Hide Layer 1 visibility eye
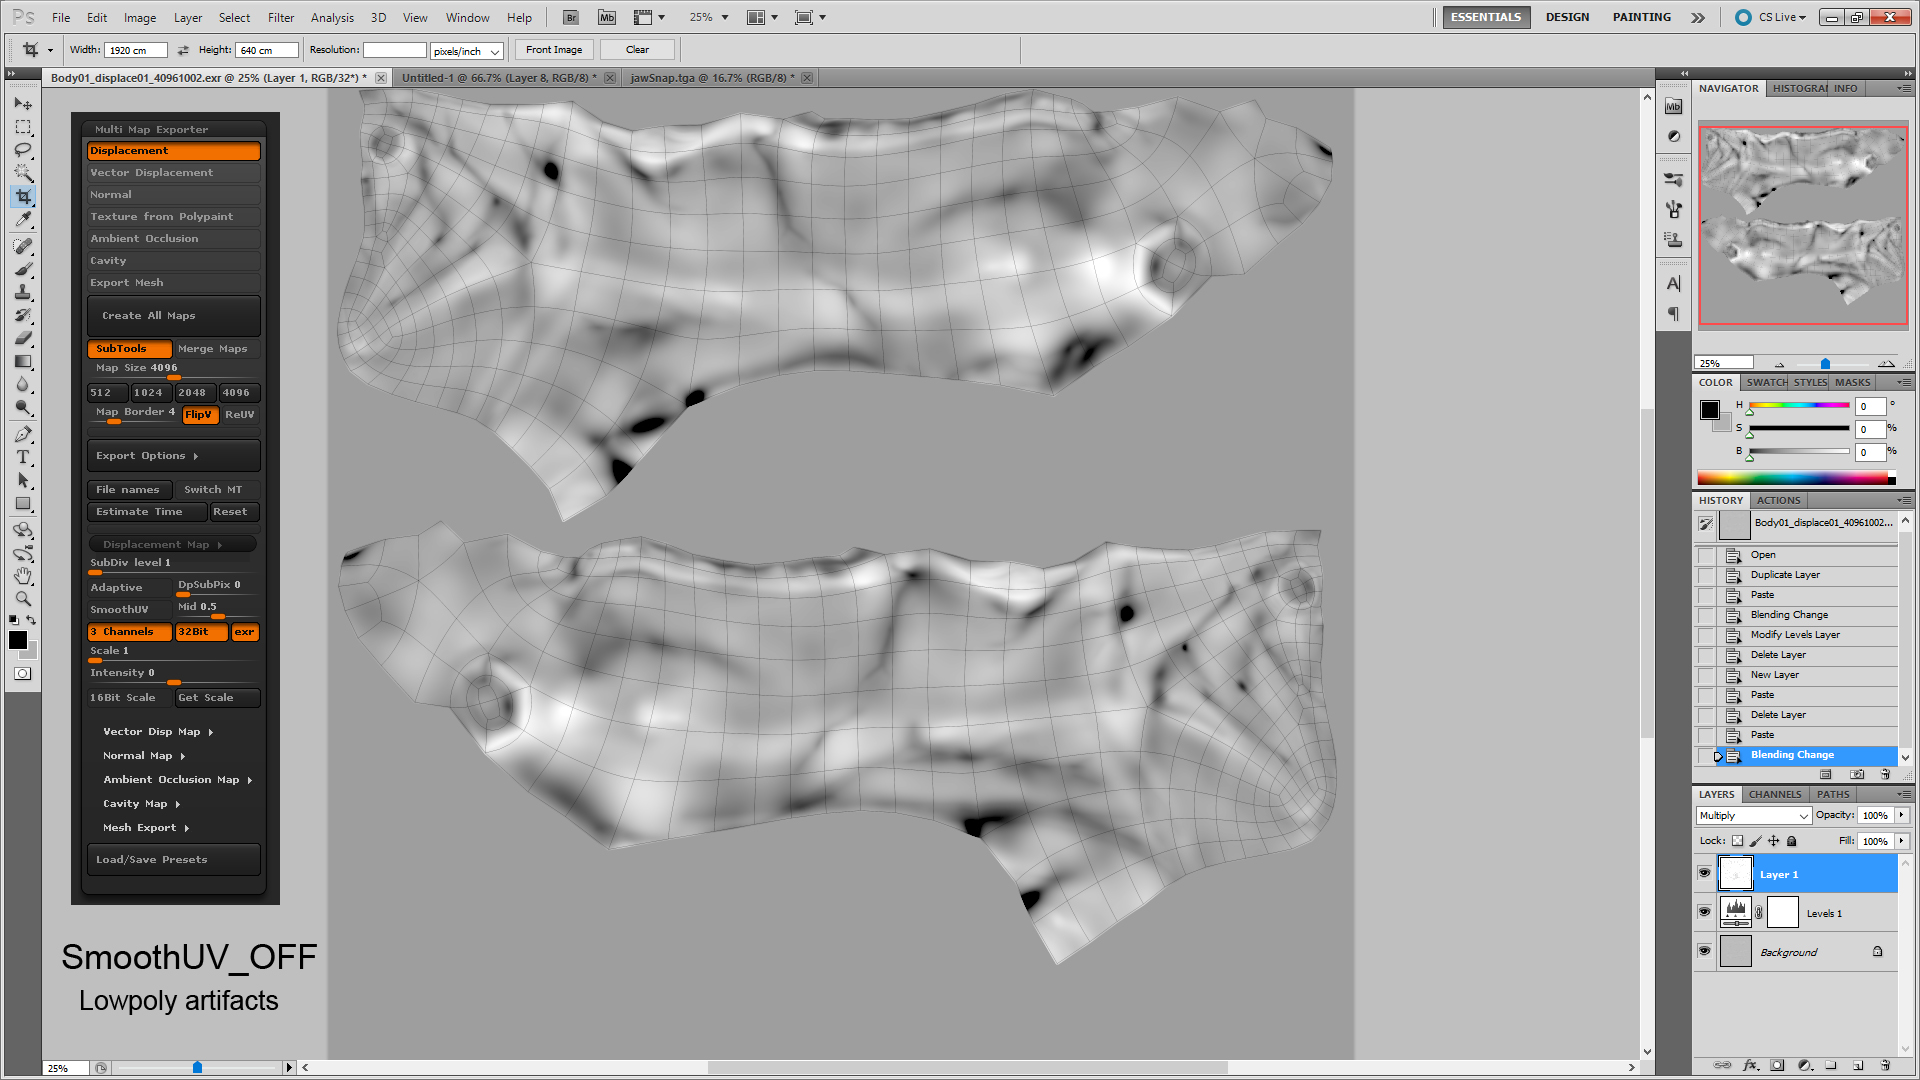The image size is (1920, 1080). 1704,873
